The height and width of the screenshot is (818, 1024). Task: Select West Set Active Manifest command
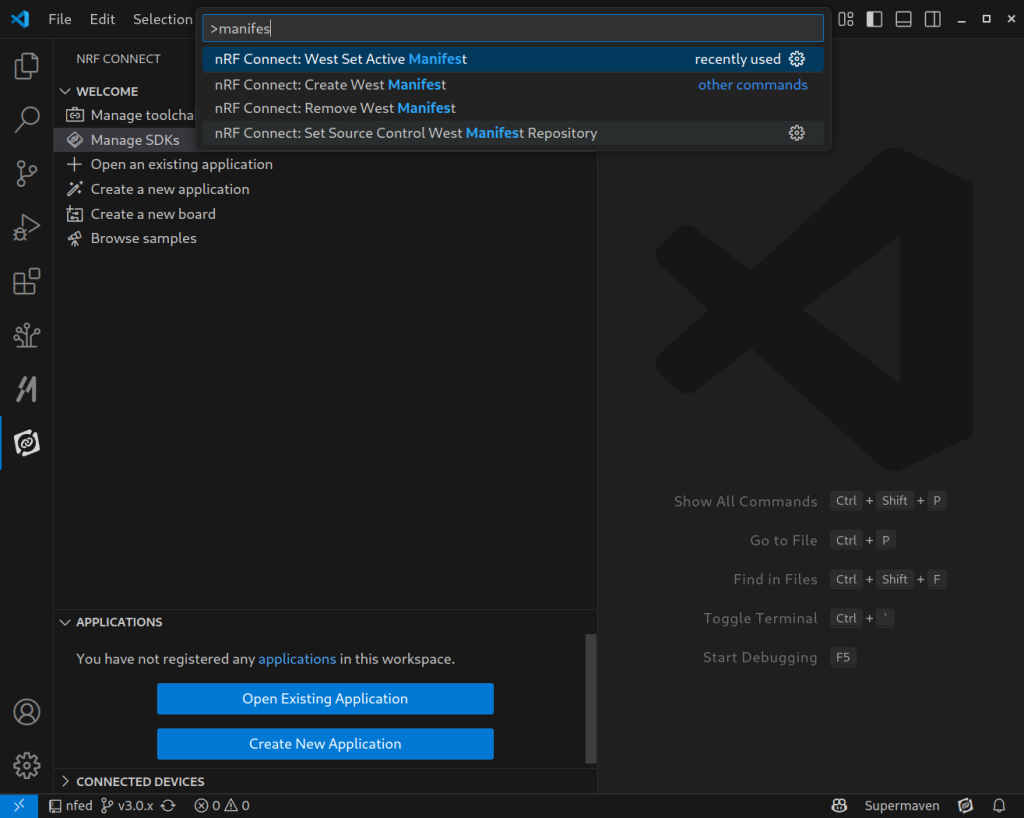tap(513, 59)
